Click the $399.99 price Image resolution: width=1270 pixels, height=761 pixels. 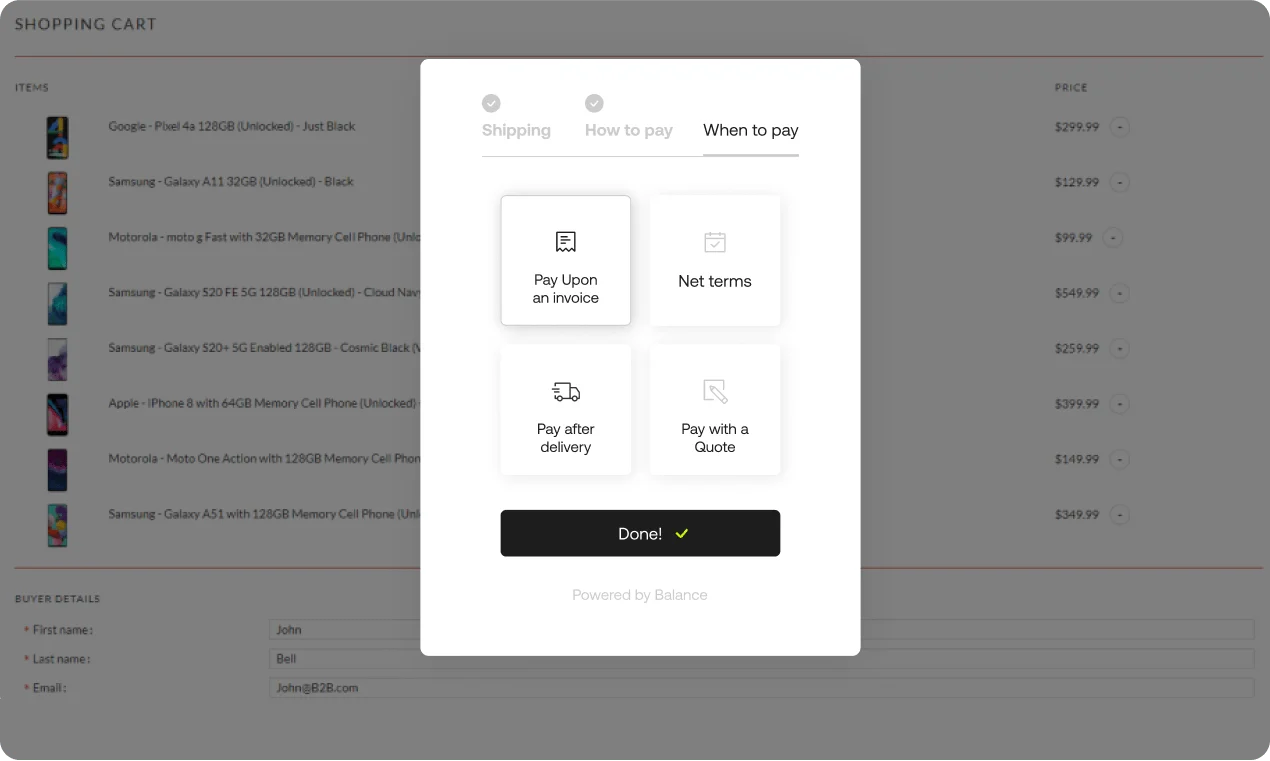[x=1077, y=404]
